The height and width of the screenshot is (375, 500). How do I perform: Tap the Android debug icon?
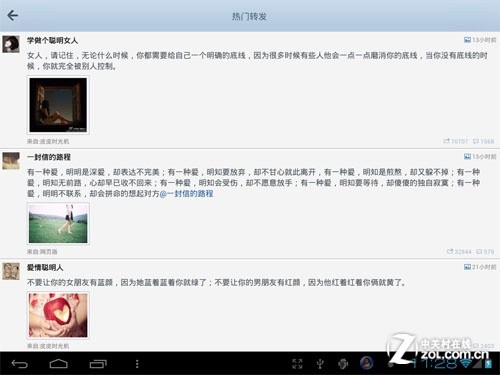[343, 364]
